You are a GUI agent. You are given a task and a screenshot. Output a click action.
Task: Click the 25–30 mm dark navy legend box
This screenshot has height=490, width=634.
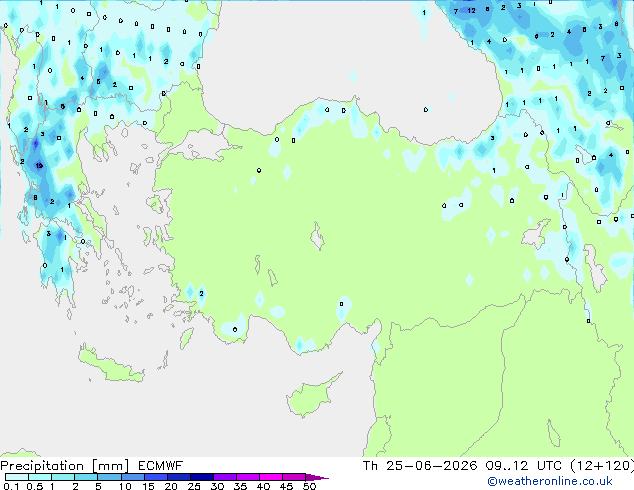[202, 477]
